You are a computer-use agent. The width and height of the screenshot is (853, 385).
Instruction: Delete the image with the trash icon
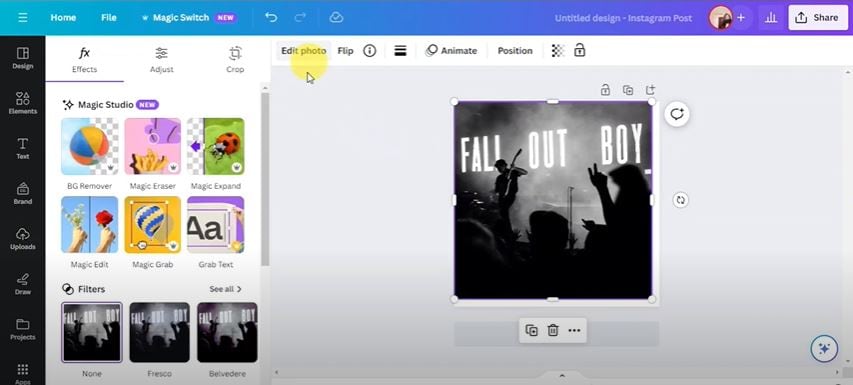coord(553,330)
